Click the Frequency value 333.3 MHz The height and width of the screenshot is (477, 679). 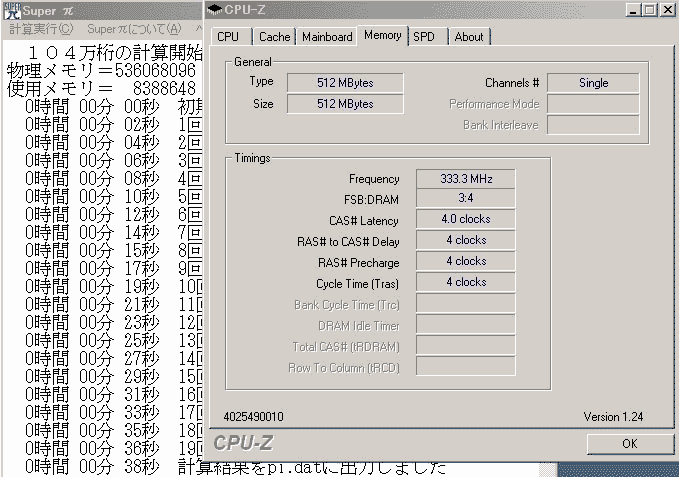click(466, 179)
